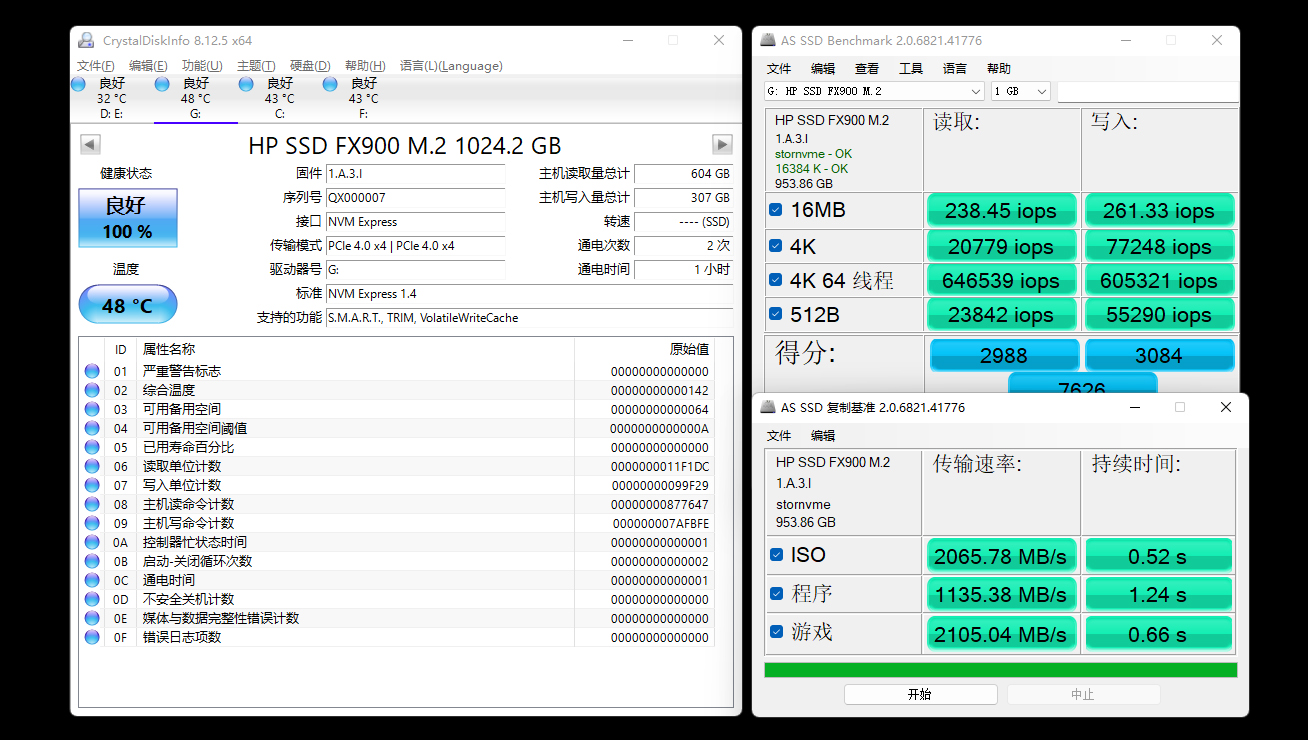Select the C: disk status orb
1308x740 pixels.
pos(246,84)
